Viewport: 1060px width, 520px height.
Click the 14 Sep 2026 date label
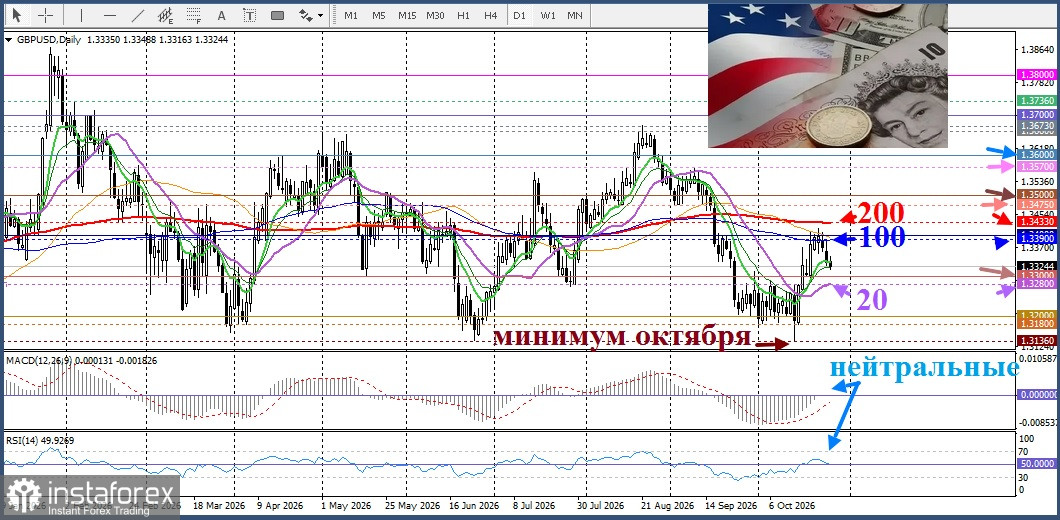tap(731, 506)
